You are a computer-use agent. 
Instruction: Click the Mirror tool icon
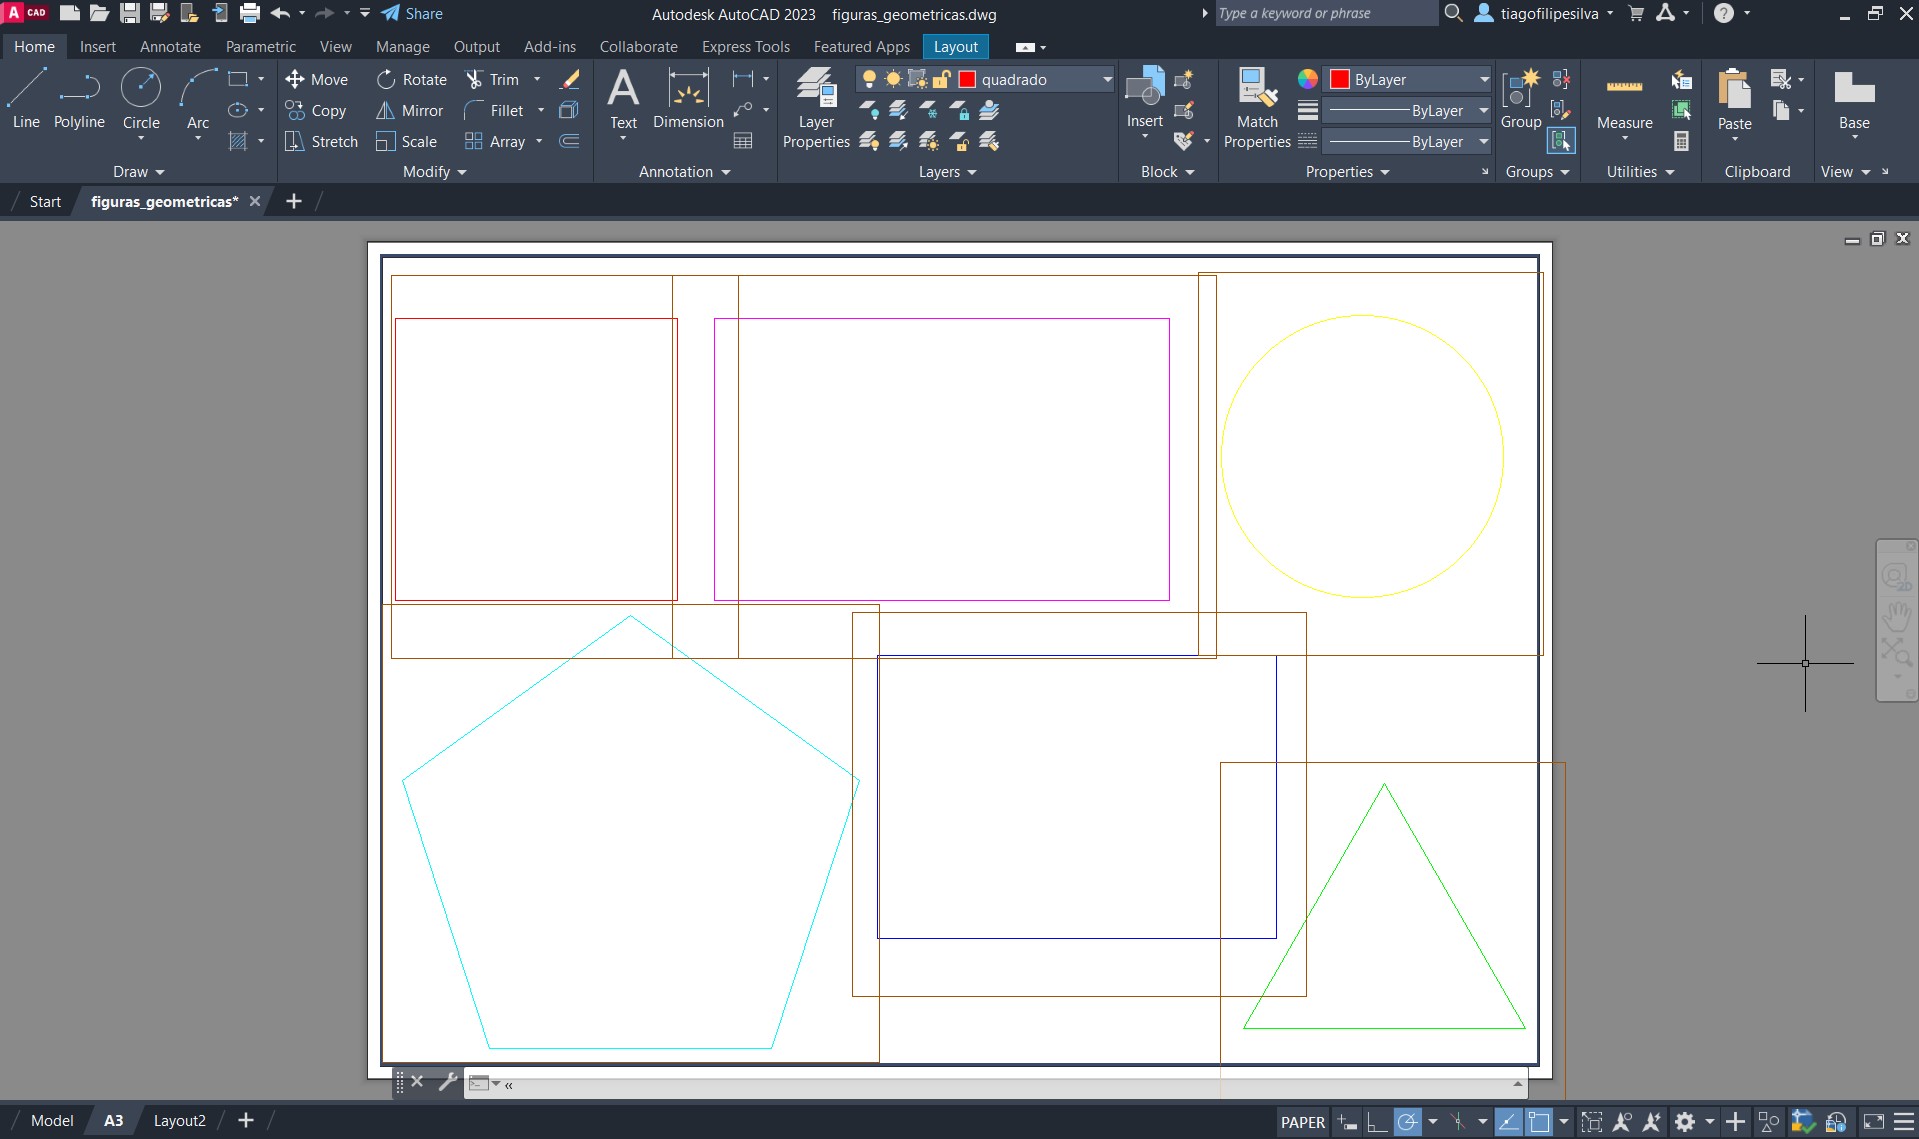click(x=386, y=111)
